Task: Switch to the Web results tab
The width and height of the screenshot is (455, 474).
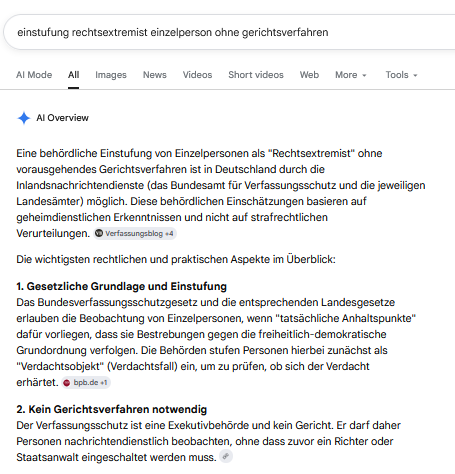Action: coord(309,75)
